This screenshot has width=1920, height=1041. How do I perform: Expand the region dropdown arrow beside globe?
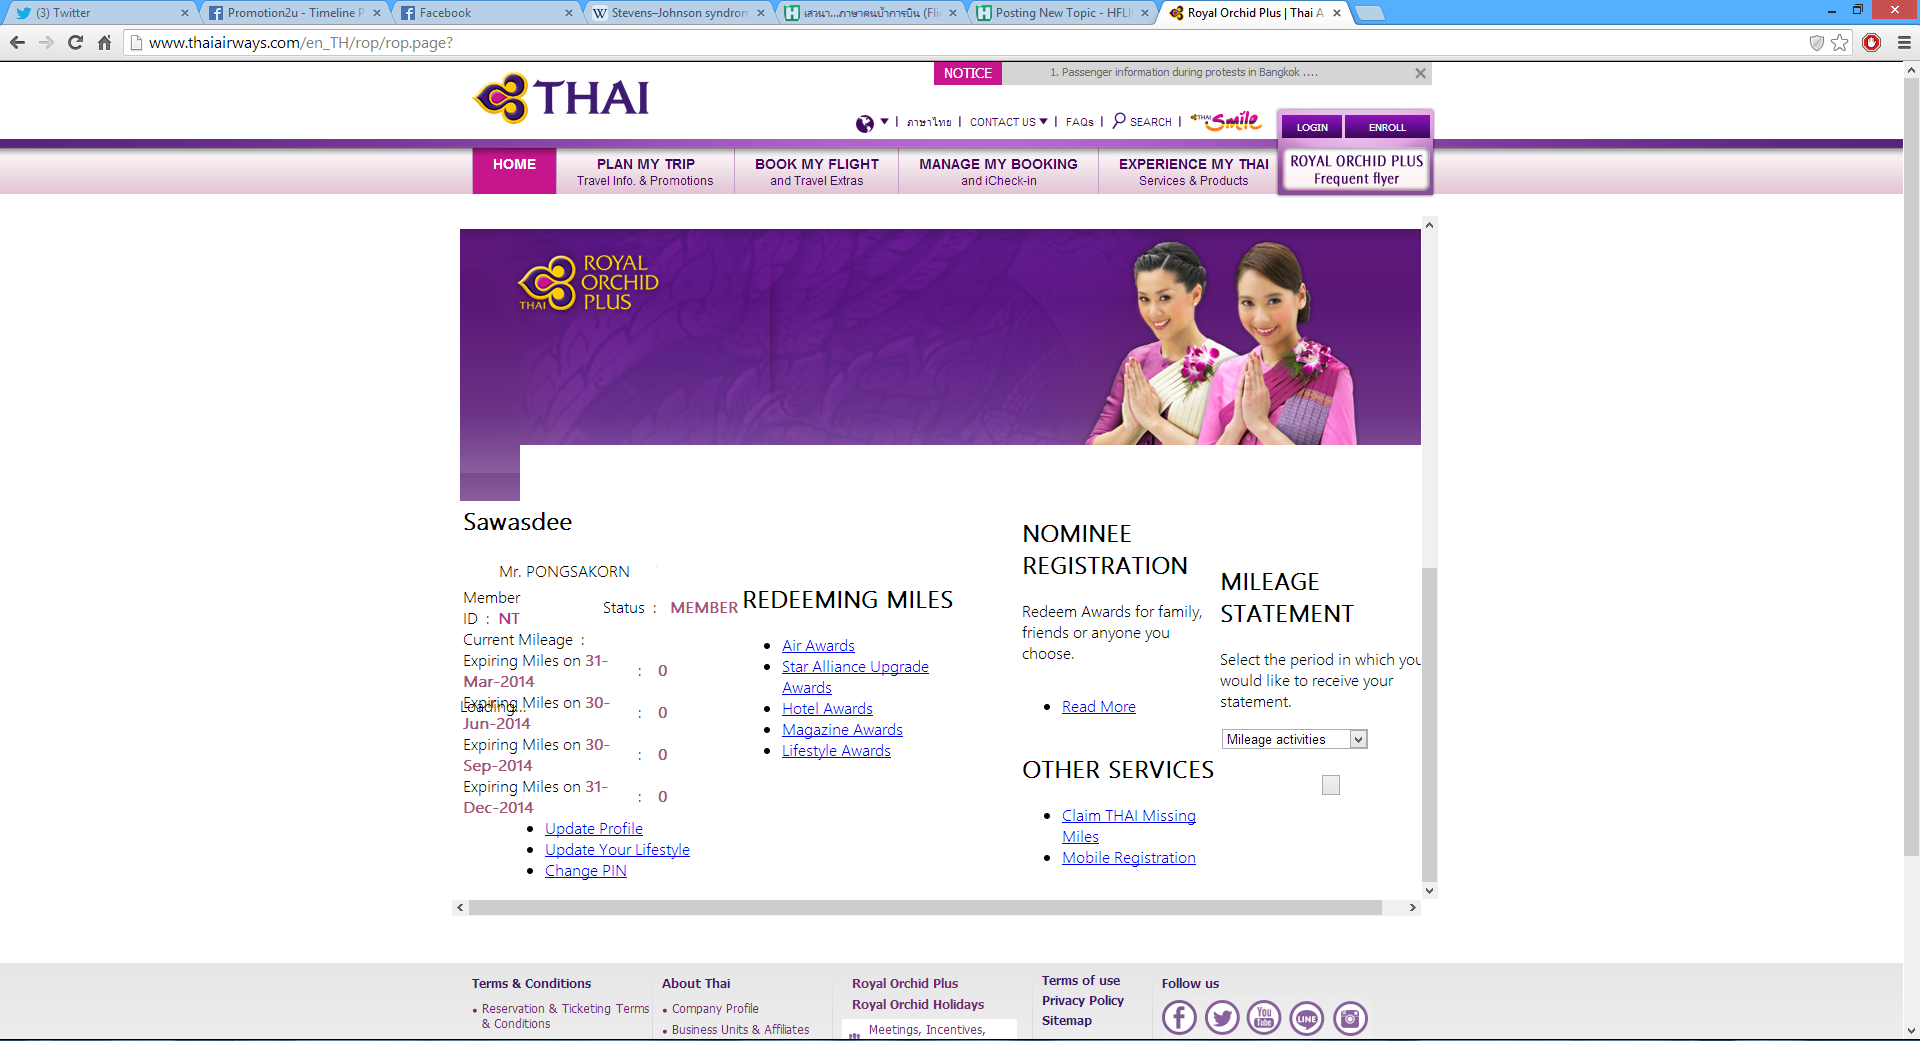coord(884,122)
